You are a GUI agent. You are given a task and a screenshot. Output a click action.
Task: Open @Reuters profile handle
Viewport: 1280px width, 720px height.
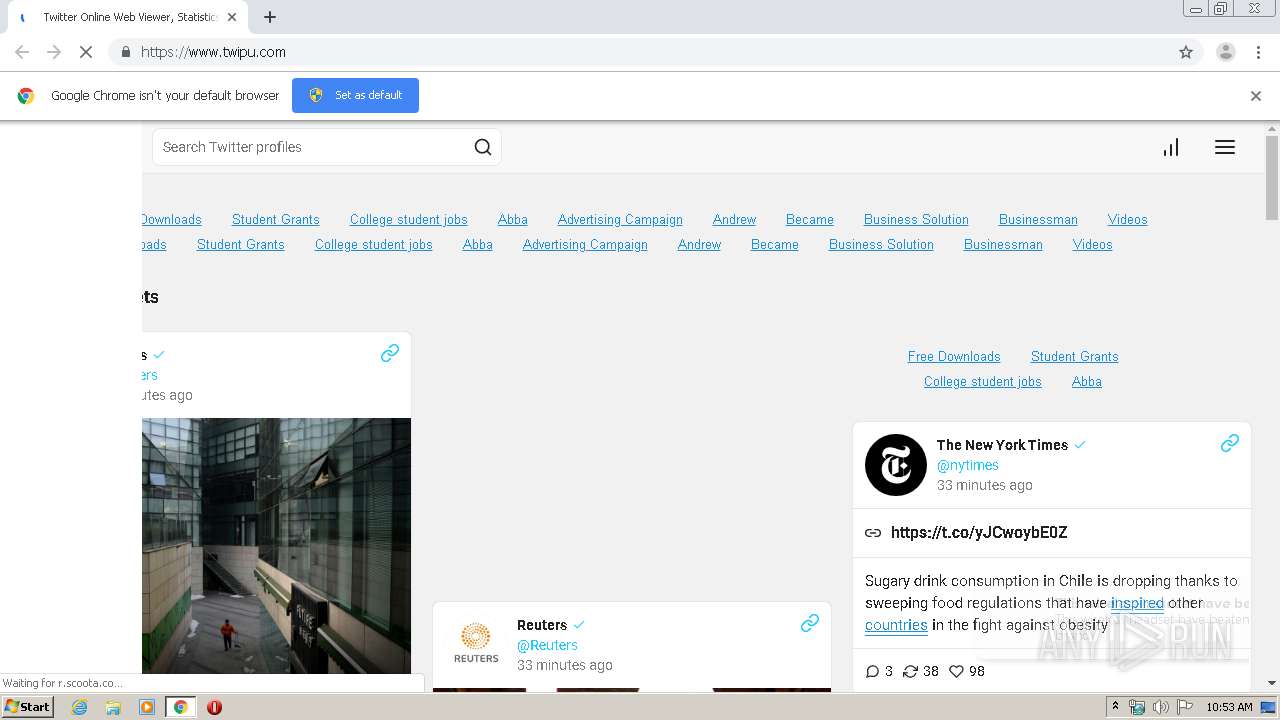(547, 645)
